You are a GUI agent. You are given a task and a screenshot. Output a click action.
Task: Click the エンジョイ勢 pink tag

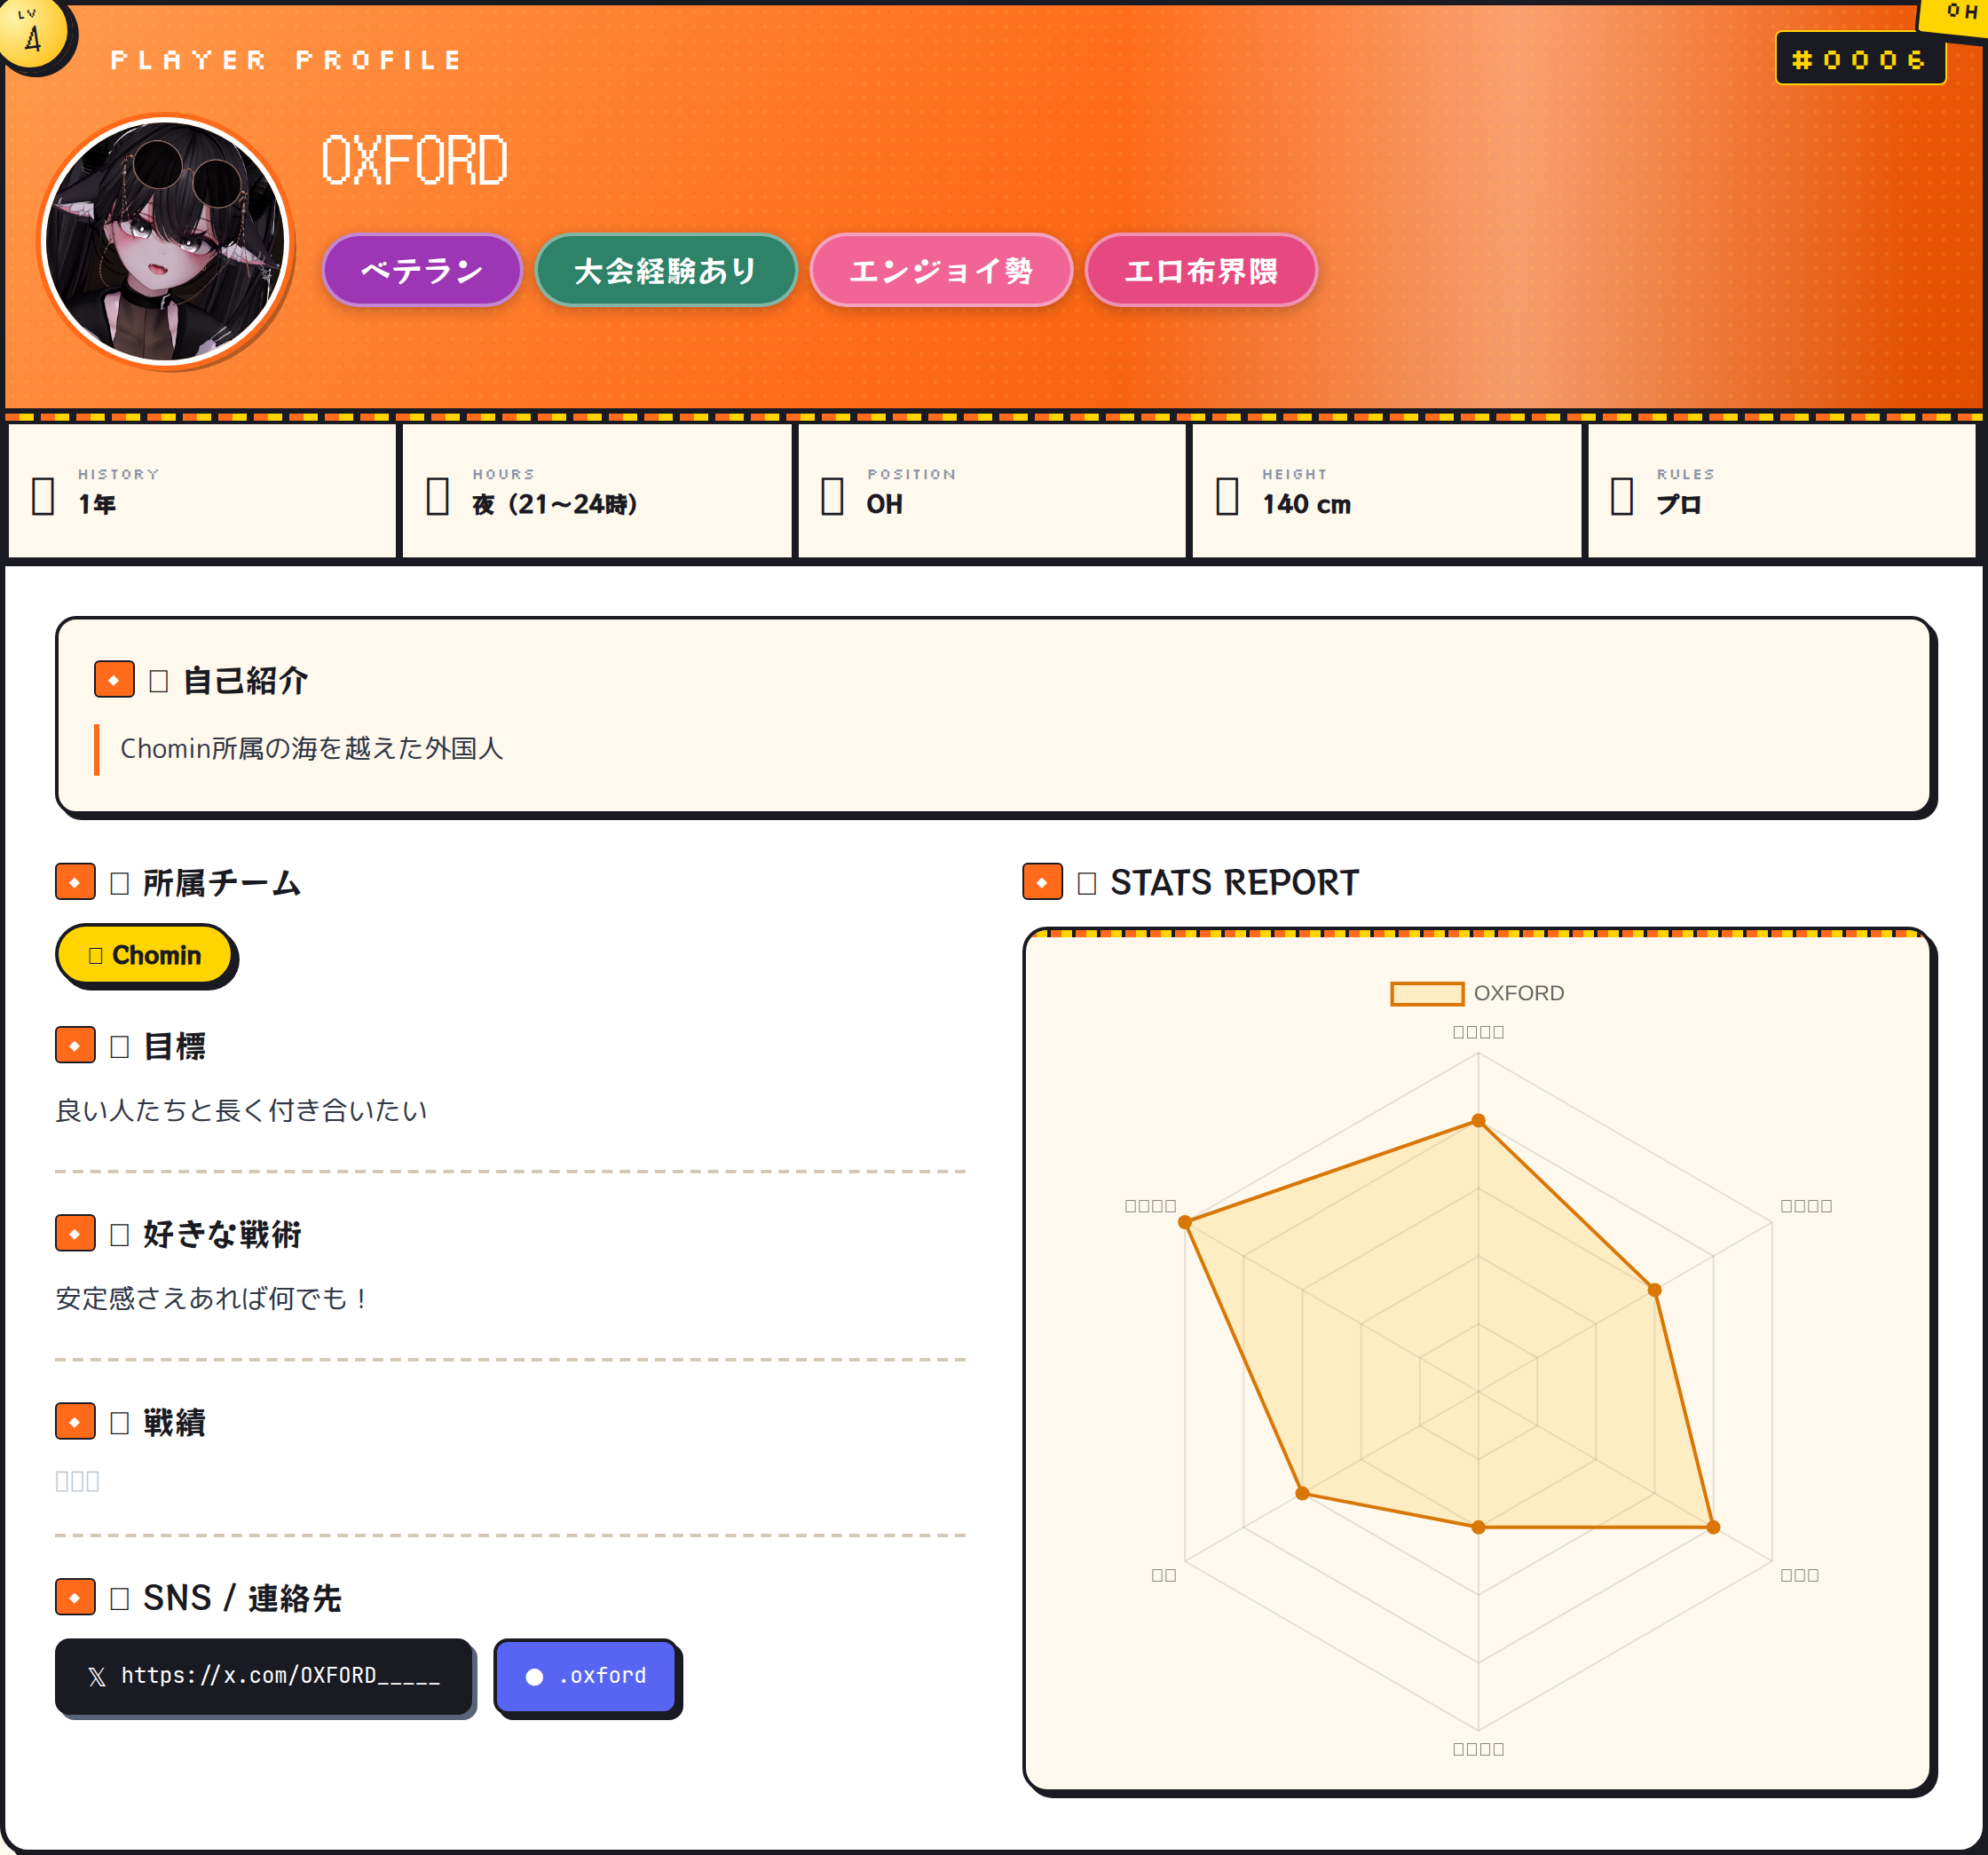click(x=940, y=270)
